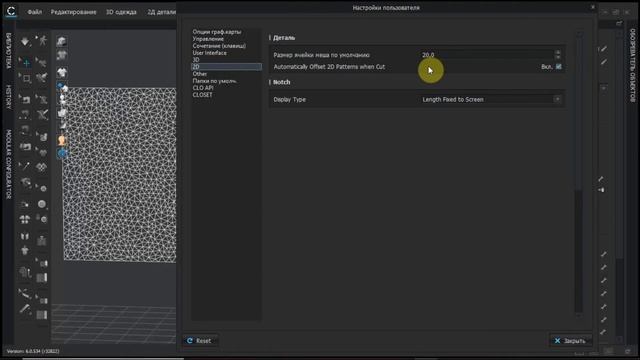
Task: Toggle the Вкл. Automatically Offset 2D Patterns checkbox
Action: click(558, 67)
